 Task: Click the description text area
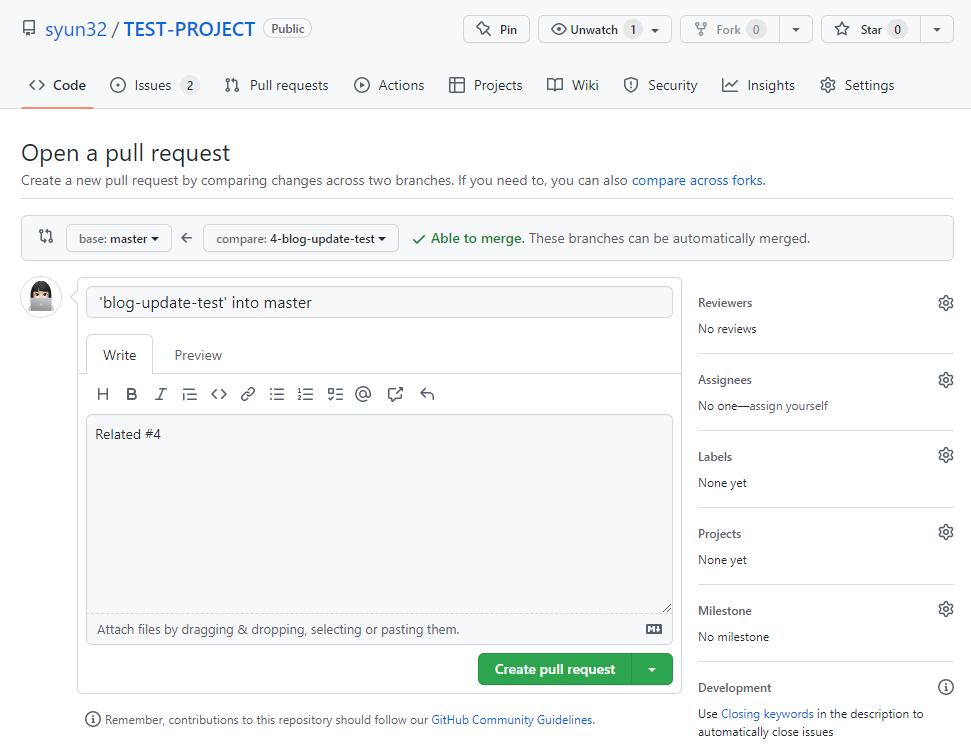(379, 514)
